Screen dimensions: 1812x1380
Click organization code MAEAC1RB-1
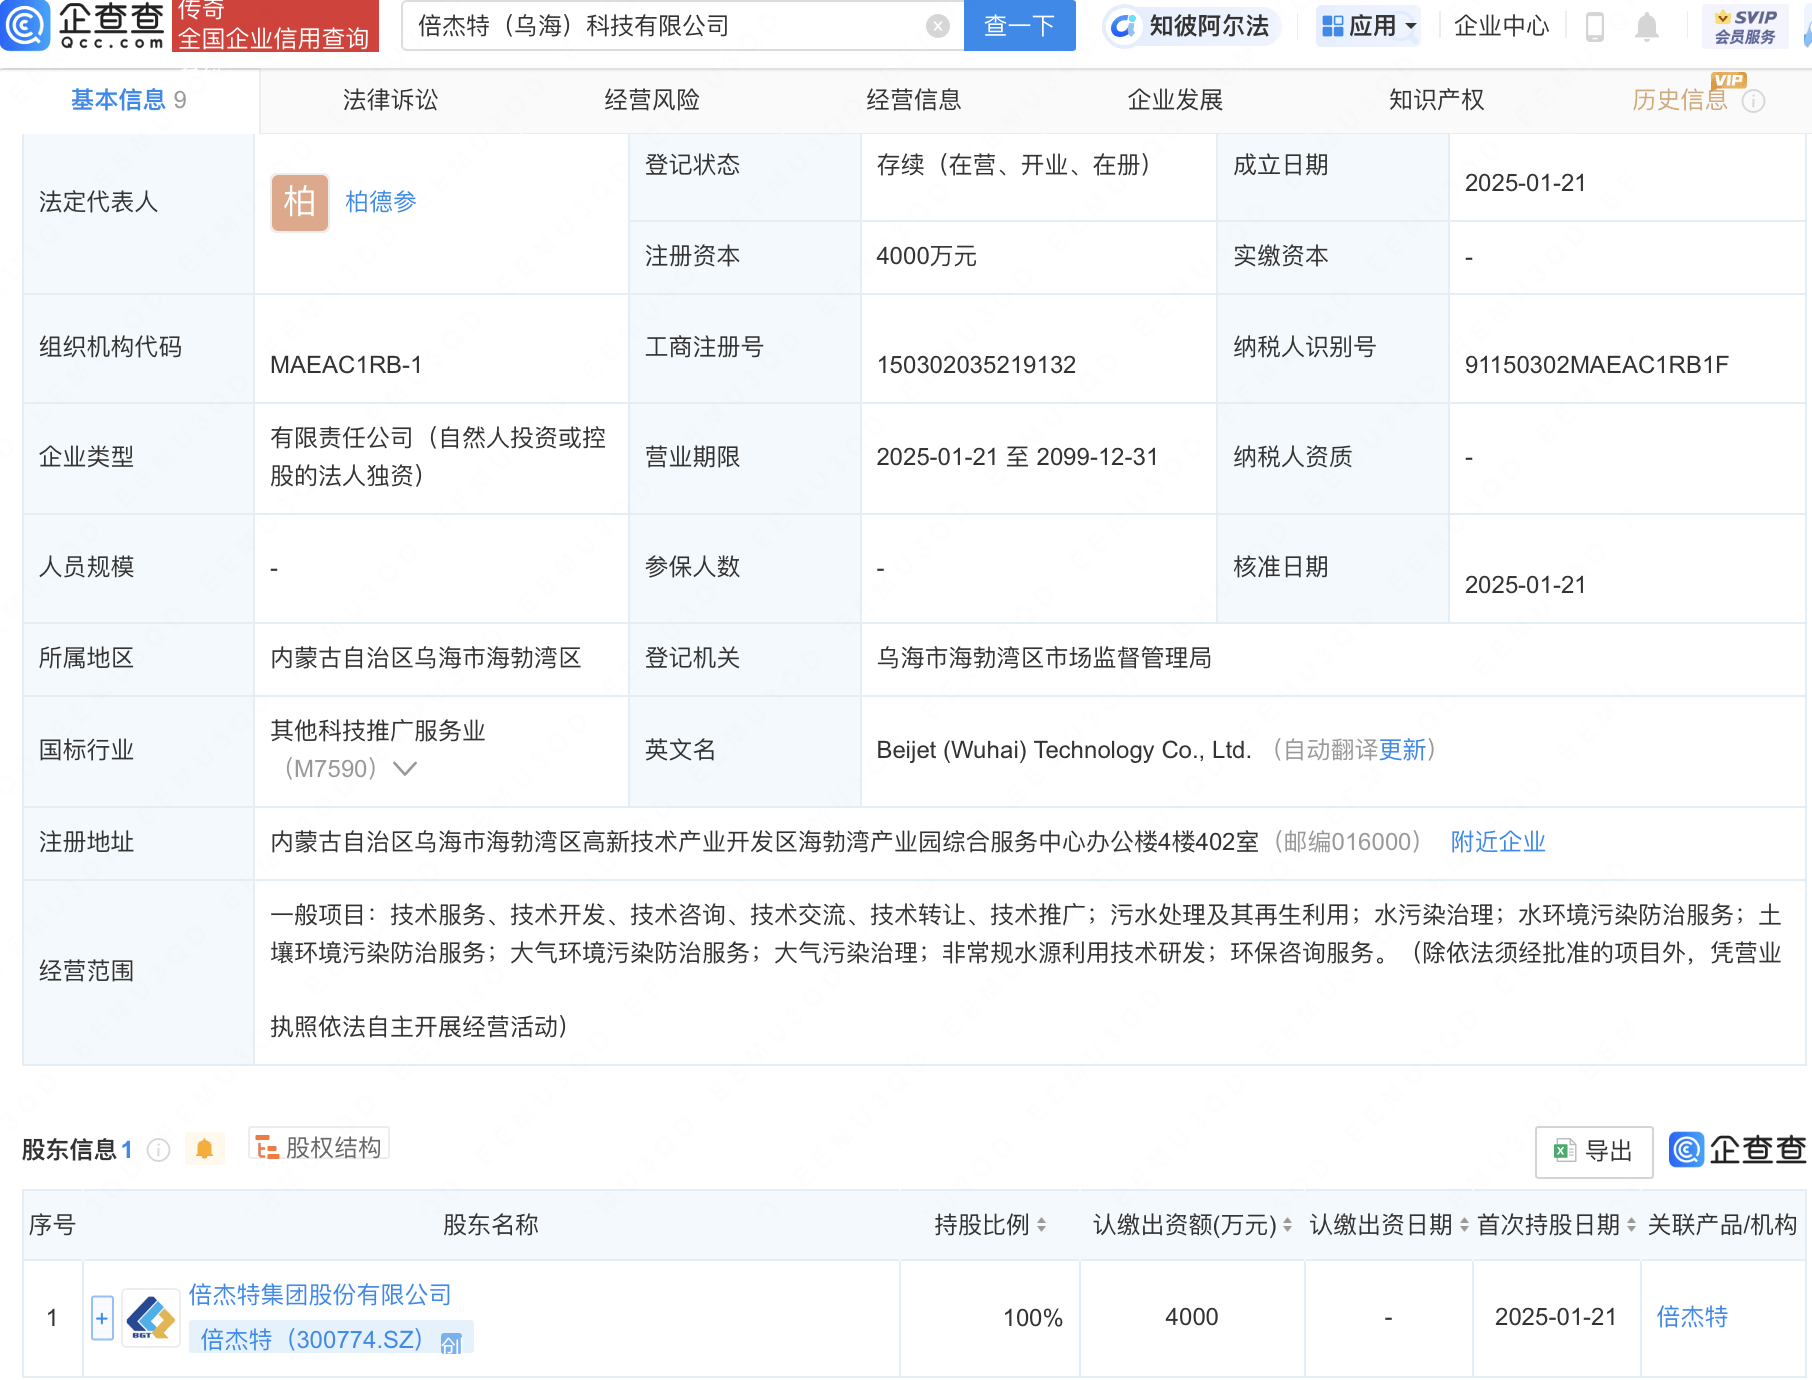tap(346, 365)
